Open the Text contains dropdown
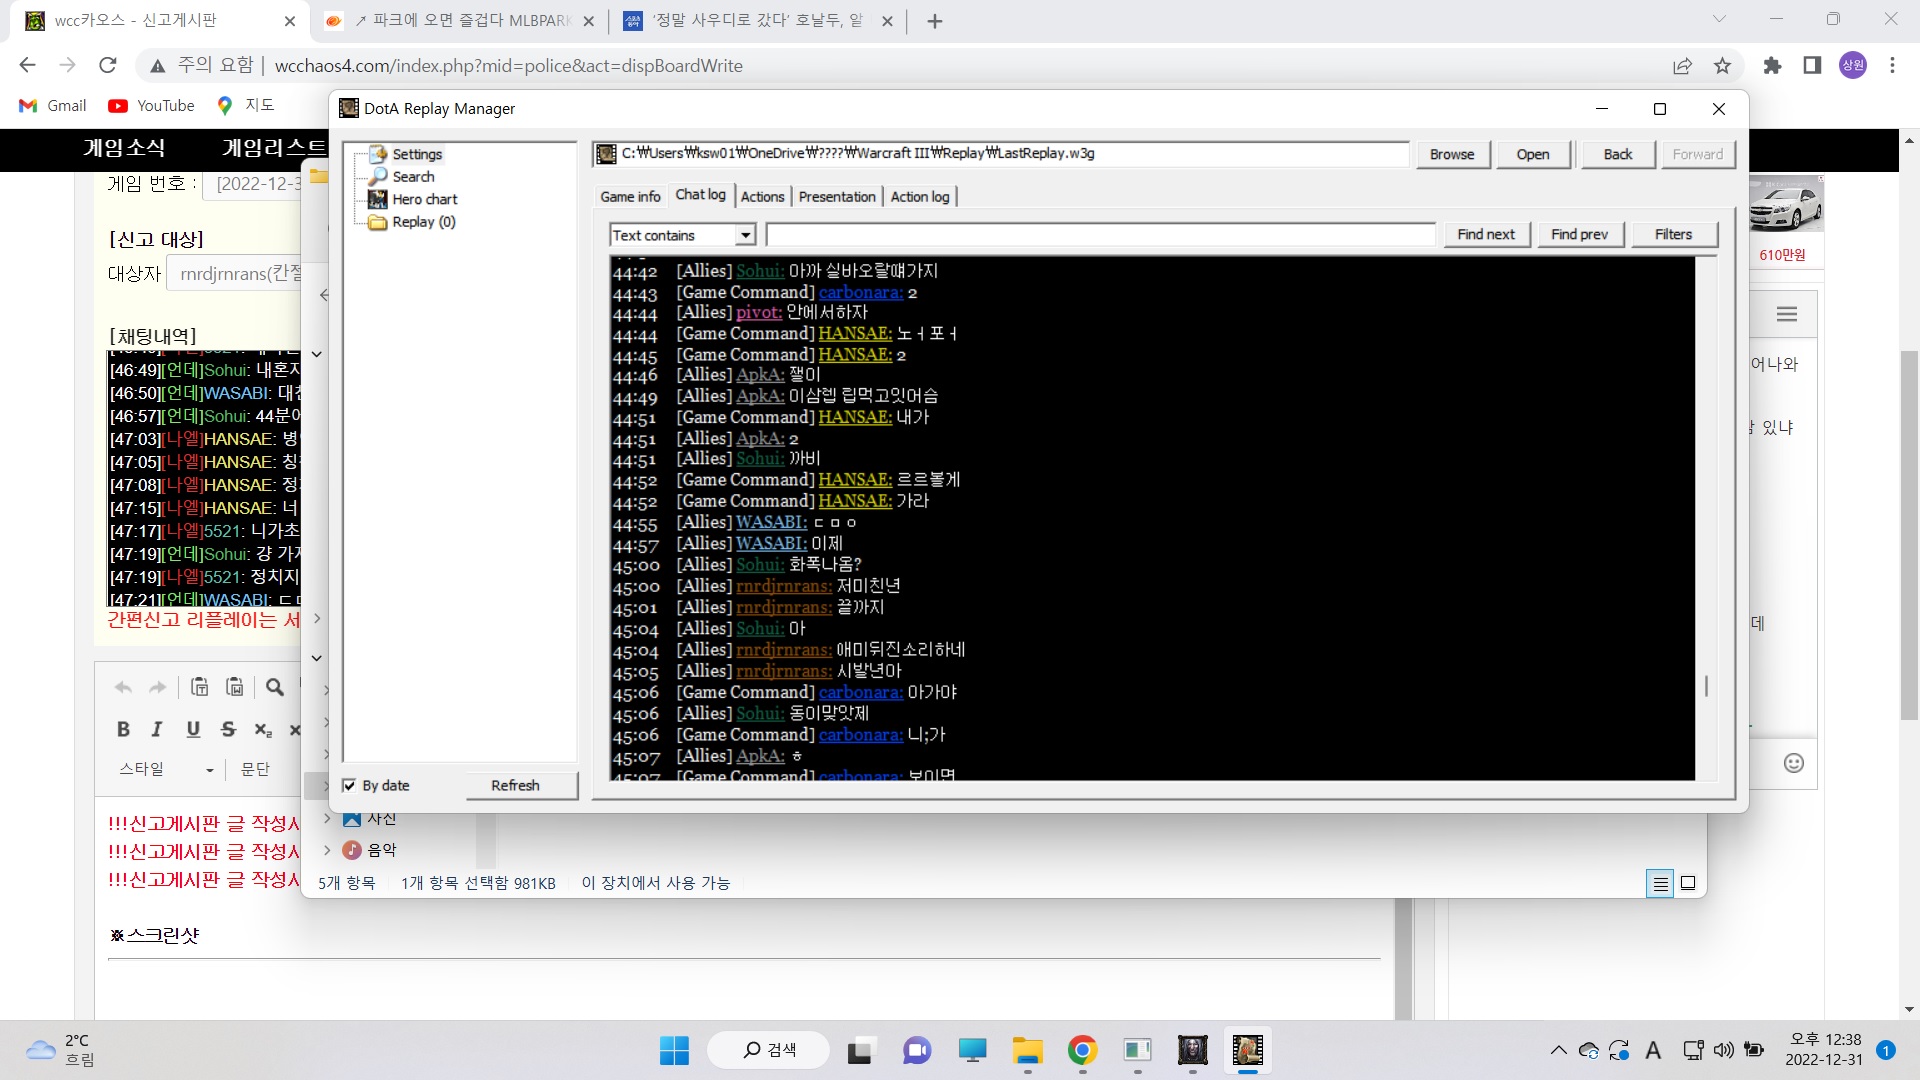This screenshot has width=1920, height=1080. pos(745,235)
